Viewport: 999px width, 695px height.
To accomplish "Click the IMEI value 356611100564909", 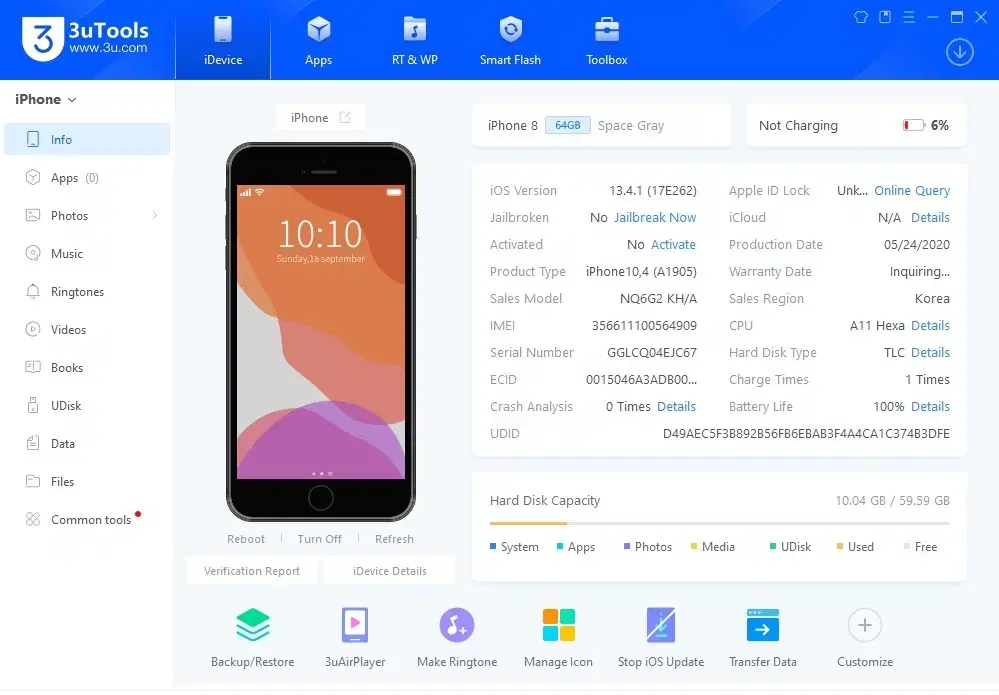I will (x=644, y=326).
